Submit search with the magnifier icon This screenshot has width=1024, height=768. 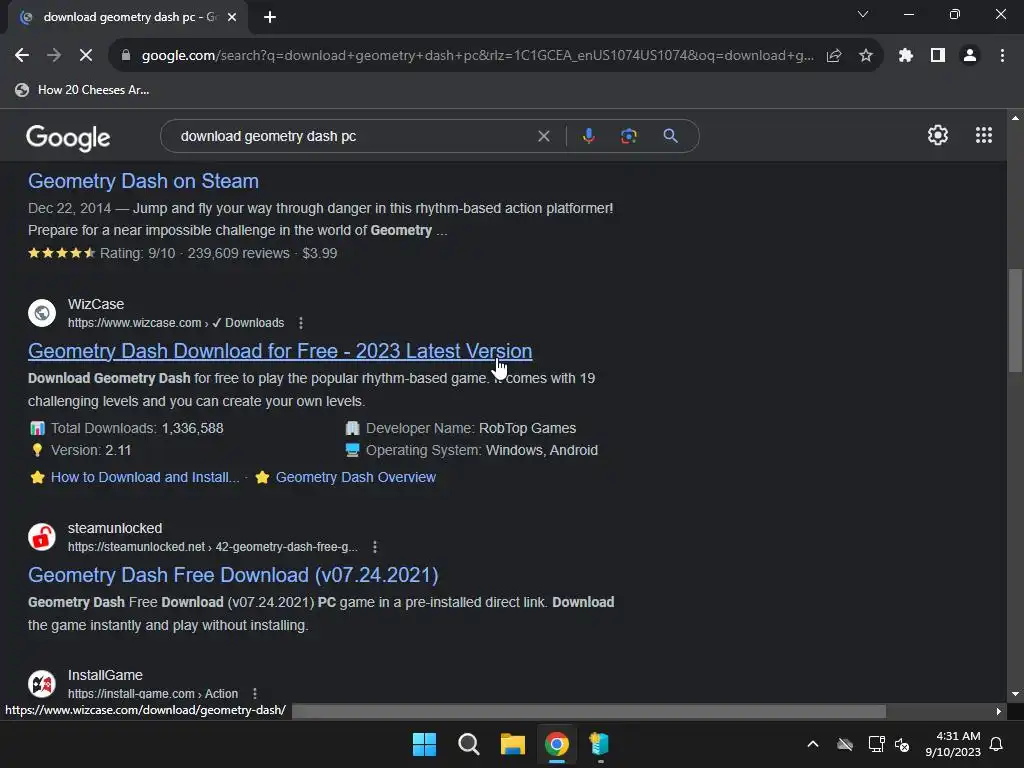tap(670, 136)
